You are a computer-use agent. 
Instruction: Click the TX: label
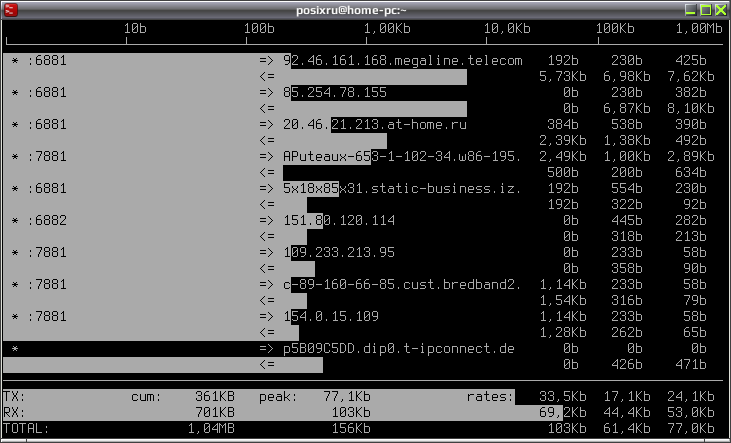point(14,396)
